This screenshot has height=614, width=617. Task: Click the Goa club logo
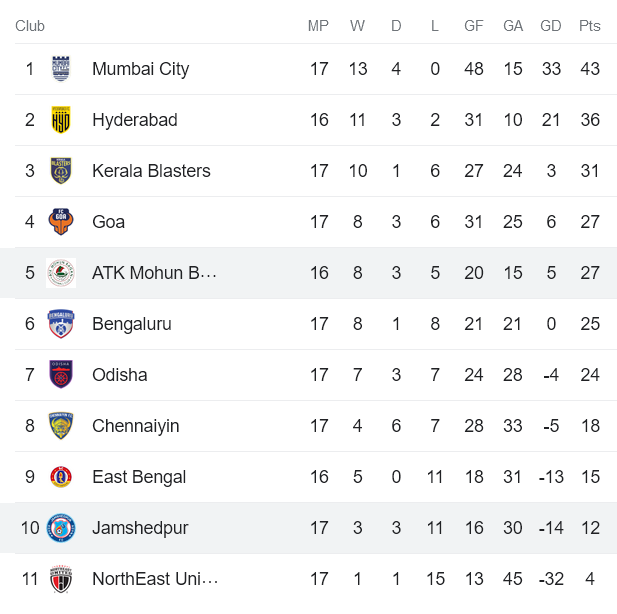(x=61, y=222)
